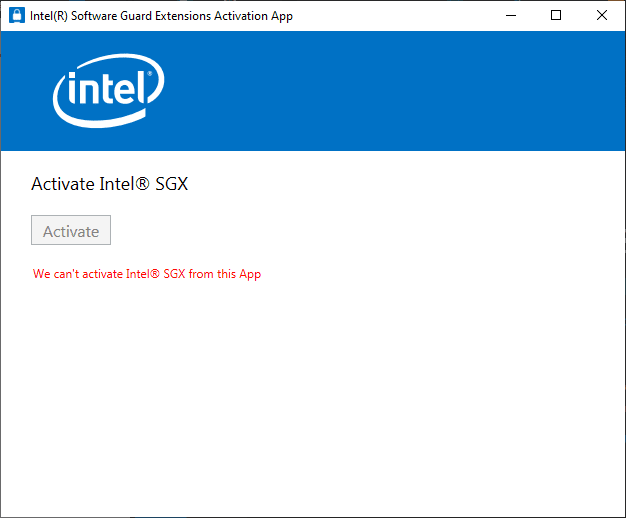The height and width of the screenshot is (518, 626).
Task: Click the 'Activate Intel® SGX' heading
Action: coord(110,184)
